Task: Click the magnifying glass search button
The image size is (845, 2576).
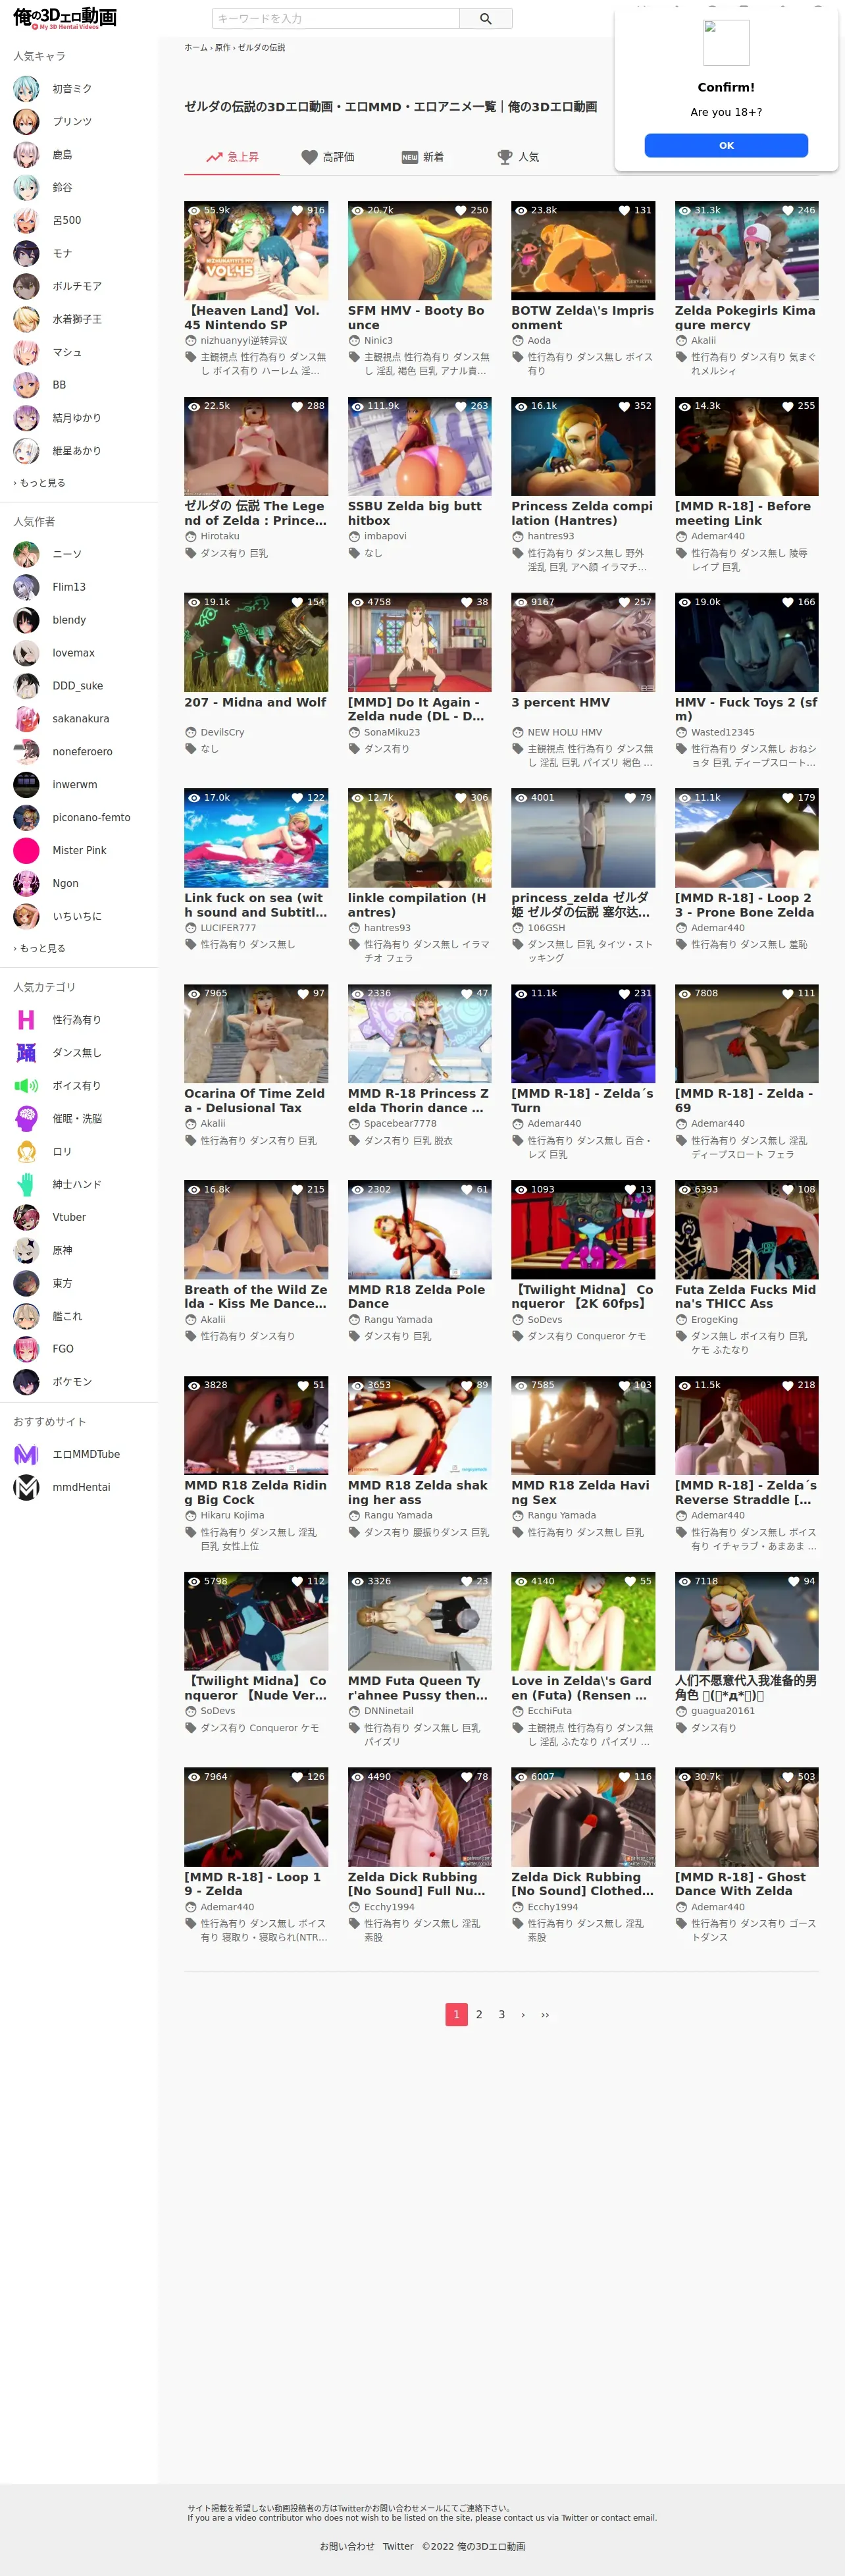Action: tap(486, 18)
